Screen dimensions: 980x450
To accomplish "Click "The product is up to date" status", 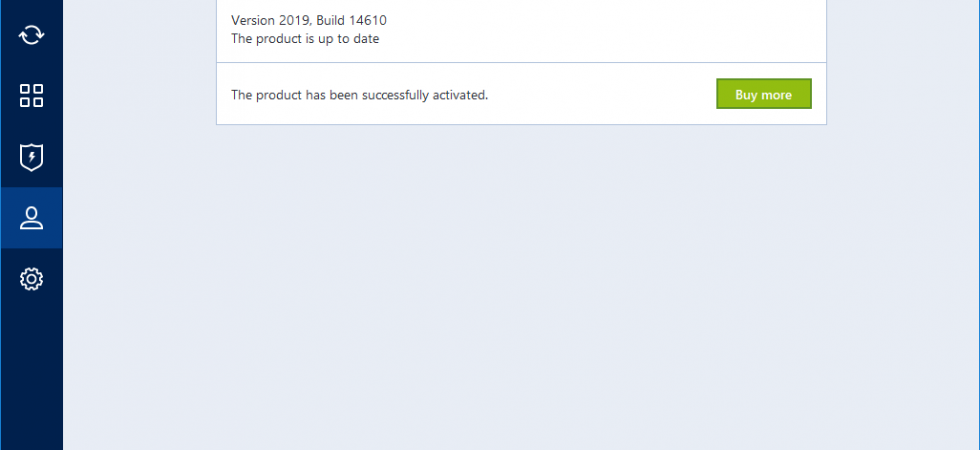I will pos(305,39).
